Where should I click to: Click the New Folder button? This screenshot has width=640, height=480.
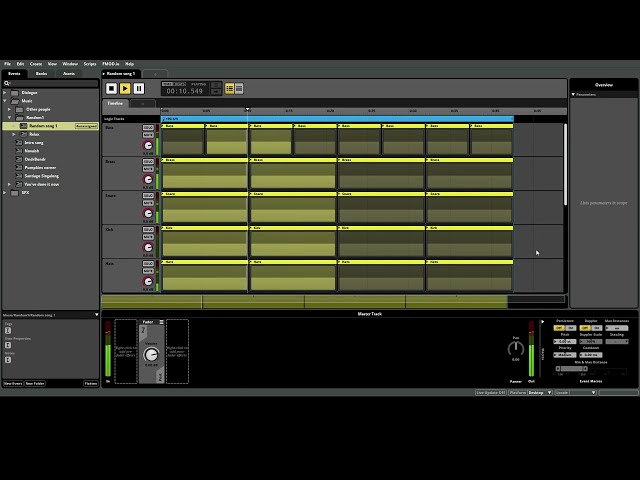[35, 384]
